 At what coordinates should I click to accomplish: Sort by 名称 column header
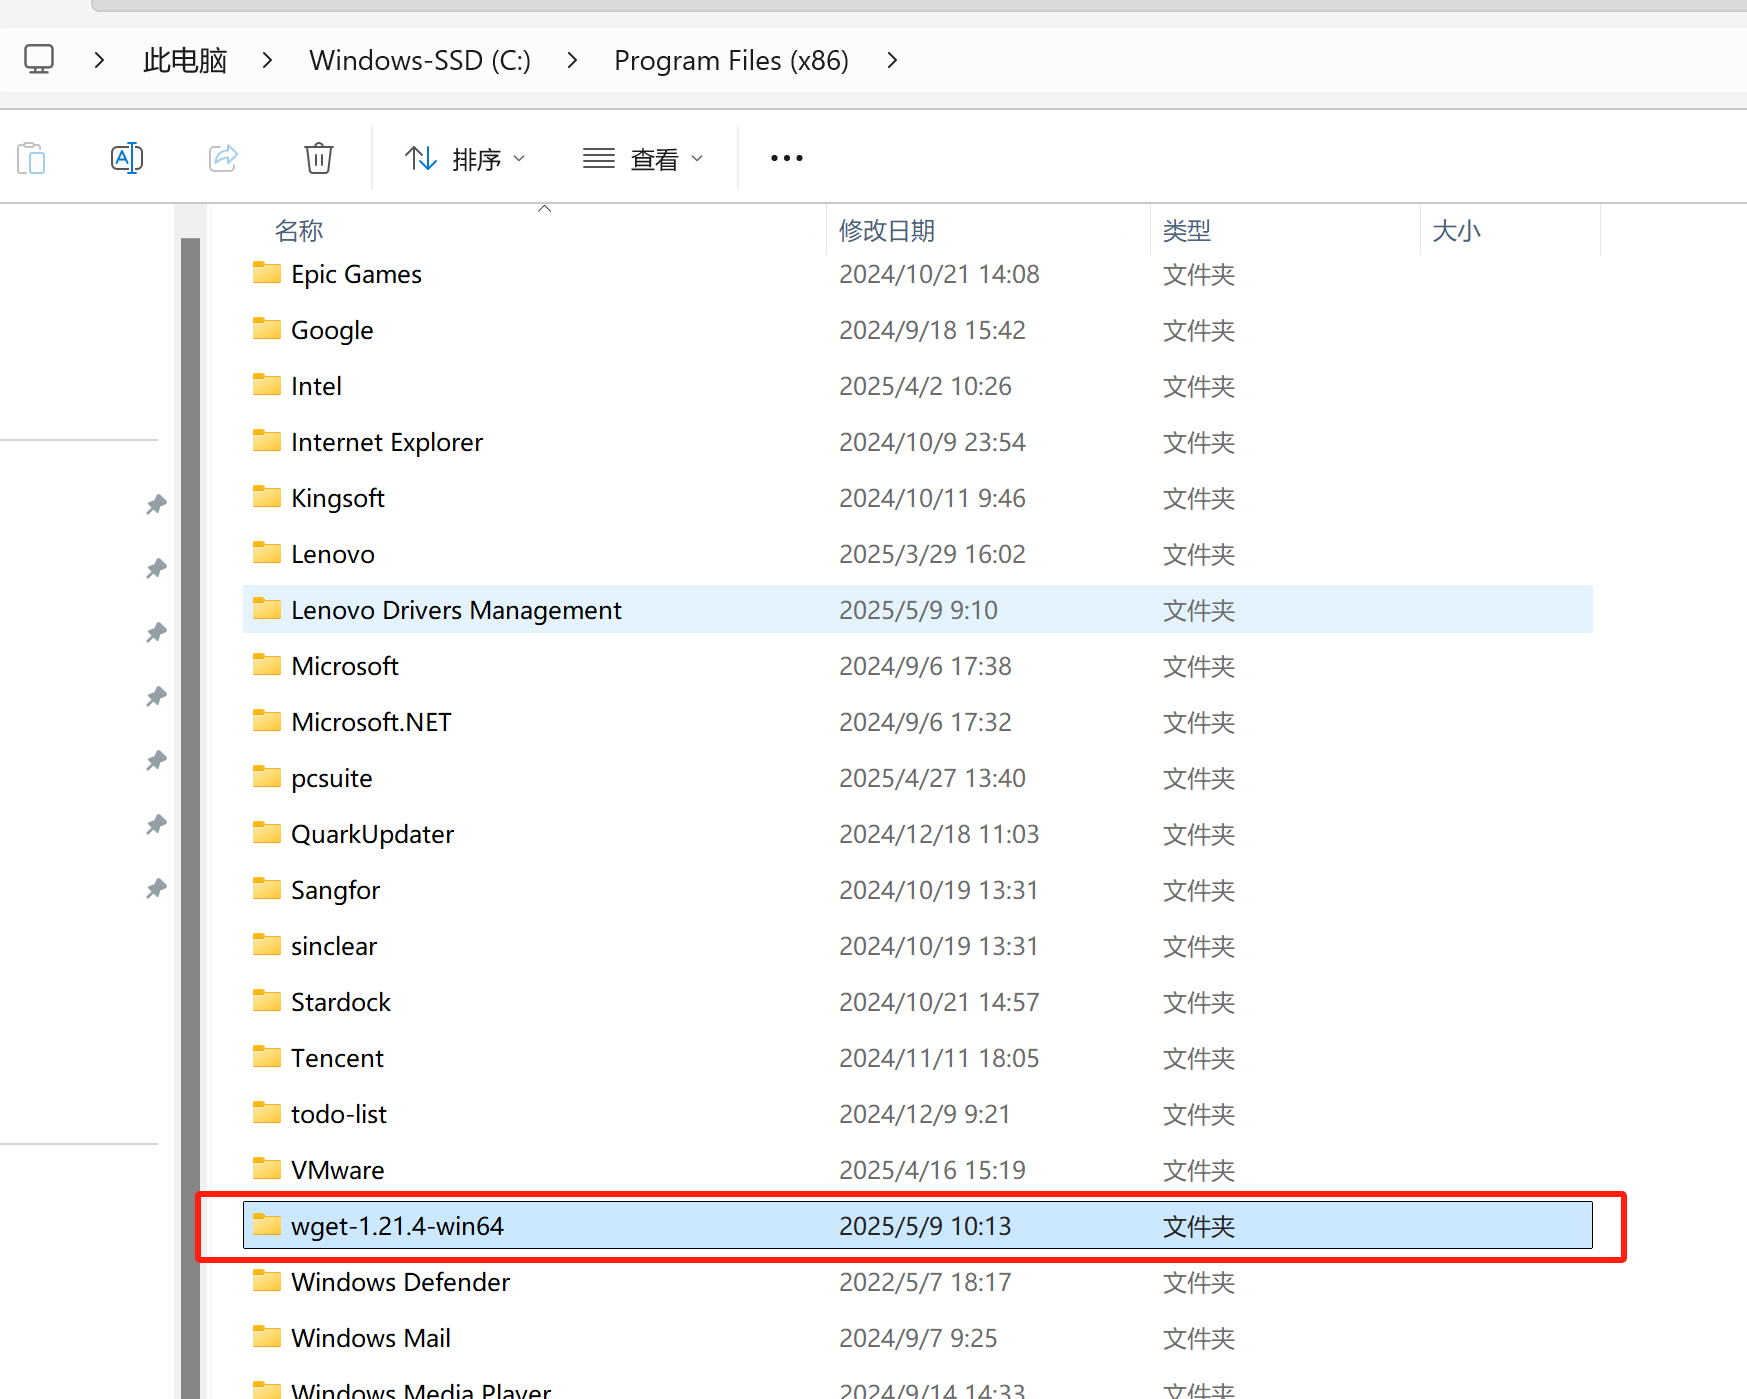coord(299,231)
